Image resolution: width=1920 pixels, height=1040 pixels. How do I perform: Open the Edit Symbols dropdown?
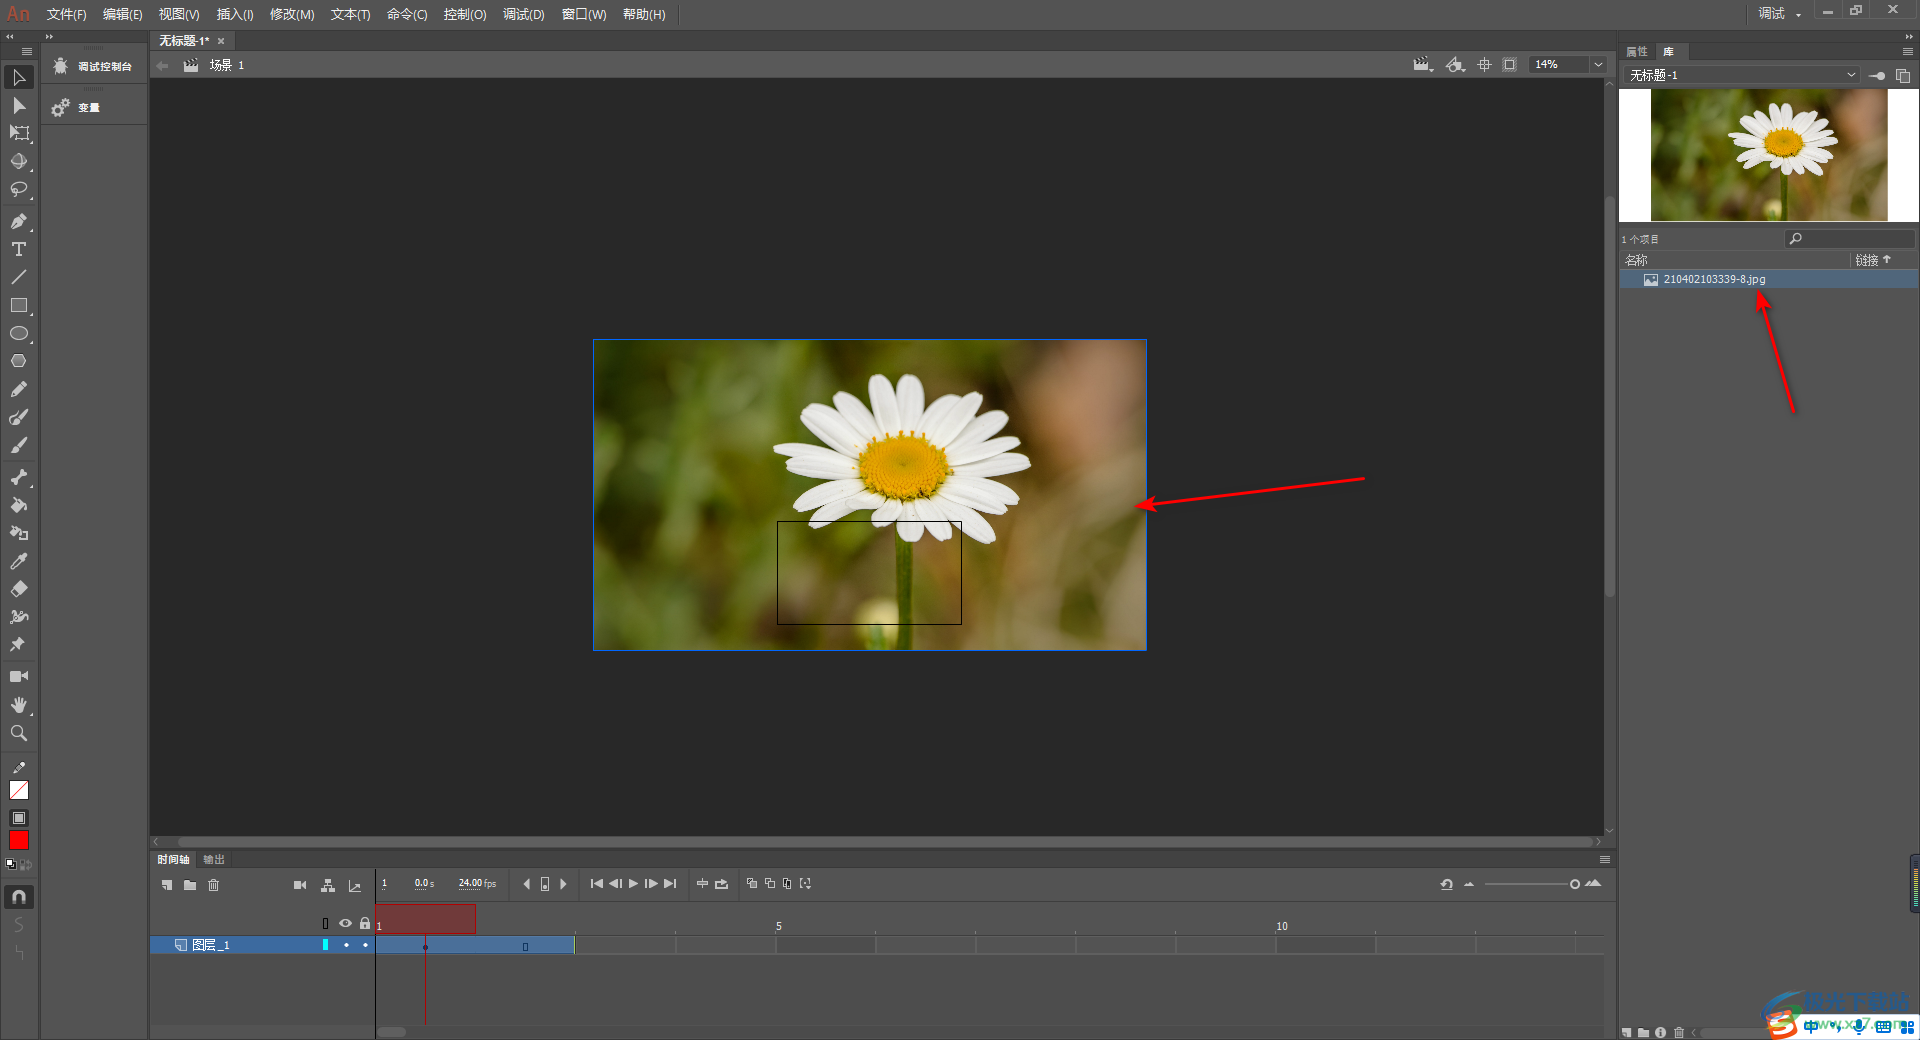[x=1456, y=65]
